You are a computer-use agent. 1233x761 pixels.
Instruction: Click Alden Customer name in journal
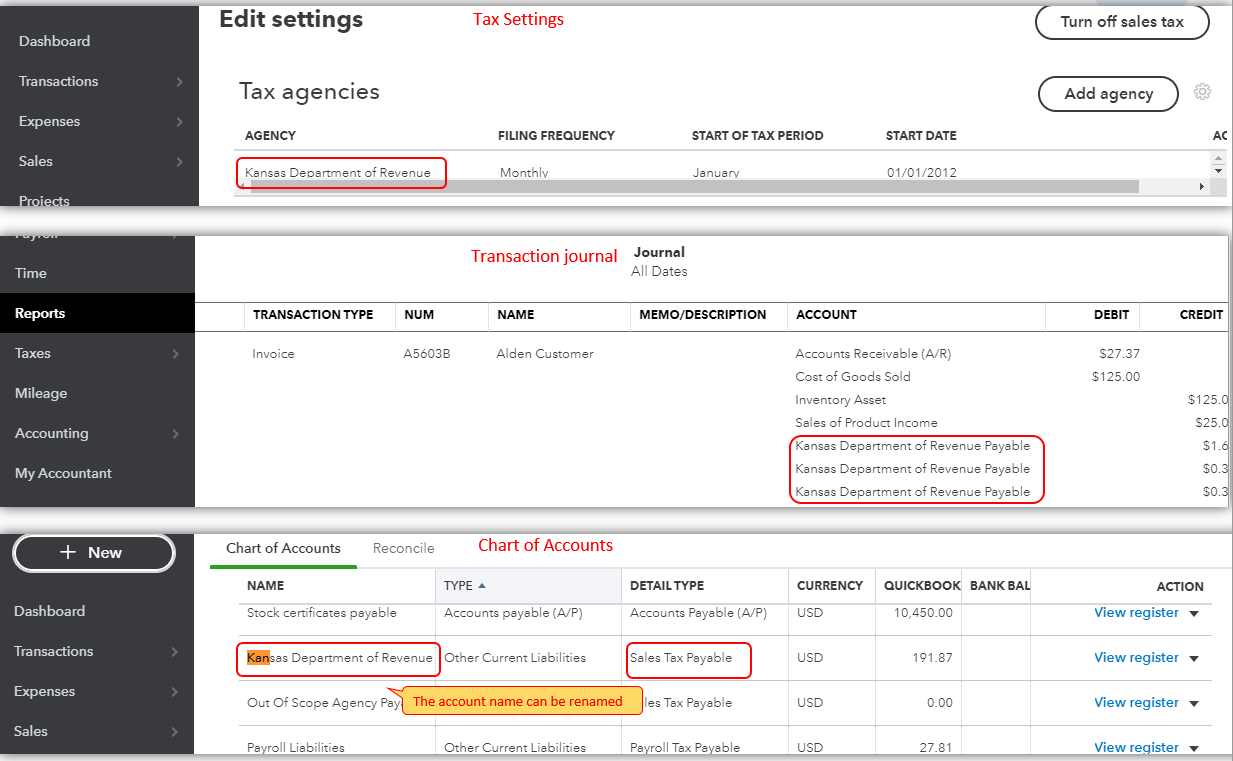(x=545, y=353)
